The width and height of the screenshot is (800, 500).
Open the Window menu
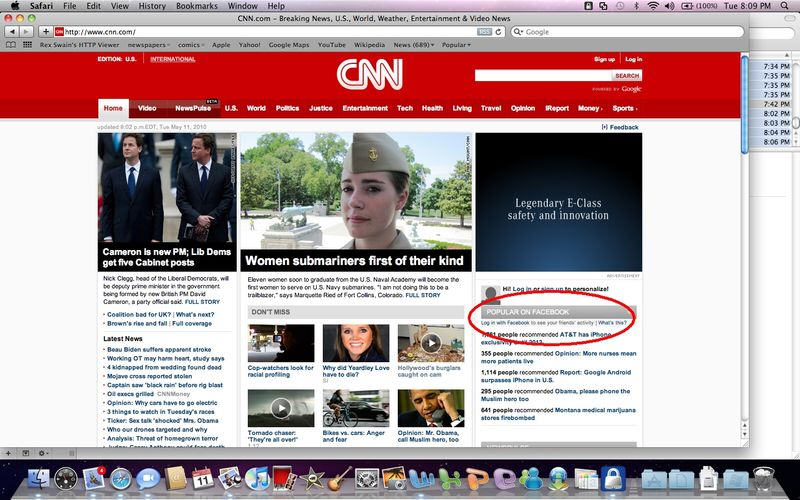tap(242, 6)
